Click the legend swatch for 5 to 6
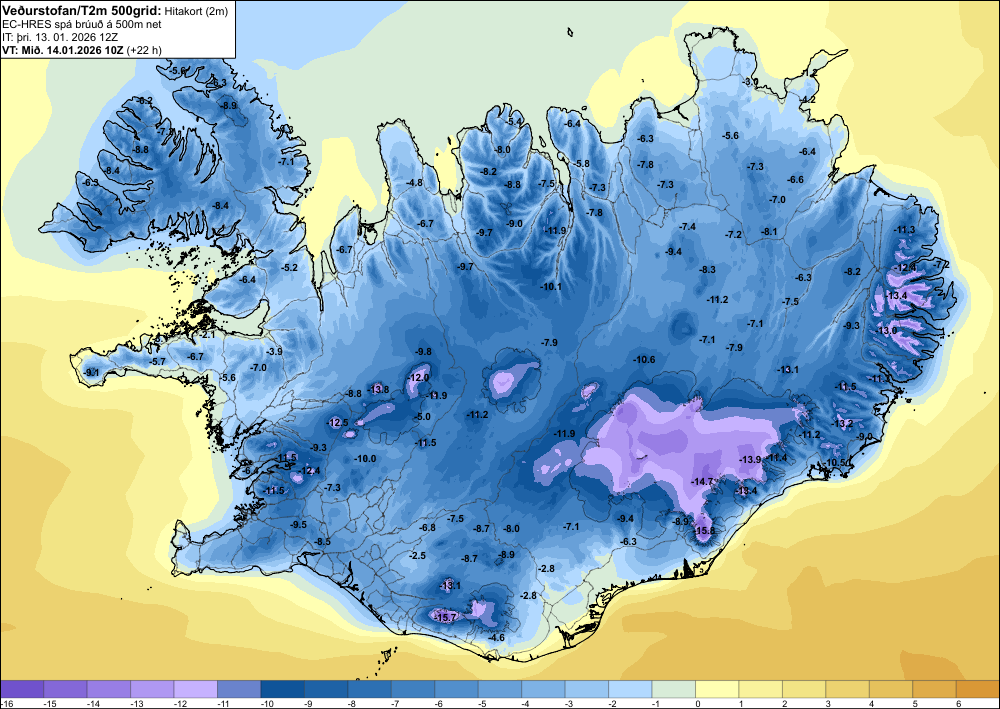 [x=934, y=689]
